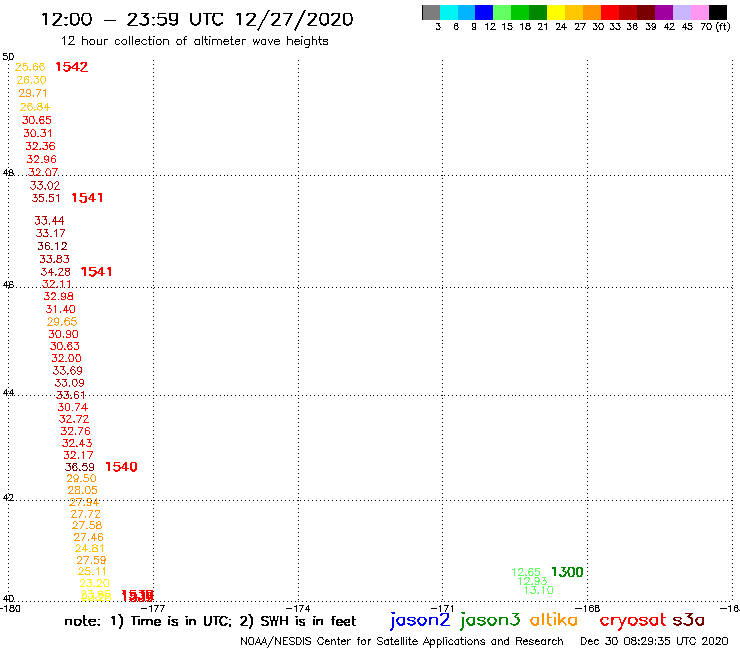740x650 pixels.
Task: Click the Dec 30 08:29:35 UTC timestamp
Action: pyautogui.click(x=654, y=642)
